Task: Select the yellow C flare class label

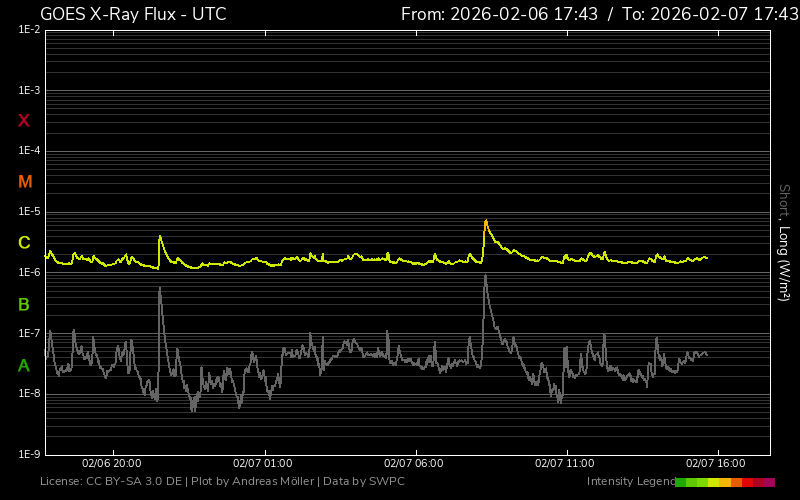Action: tap(24, 243)
